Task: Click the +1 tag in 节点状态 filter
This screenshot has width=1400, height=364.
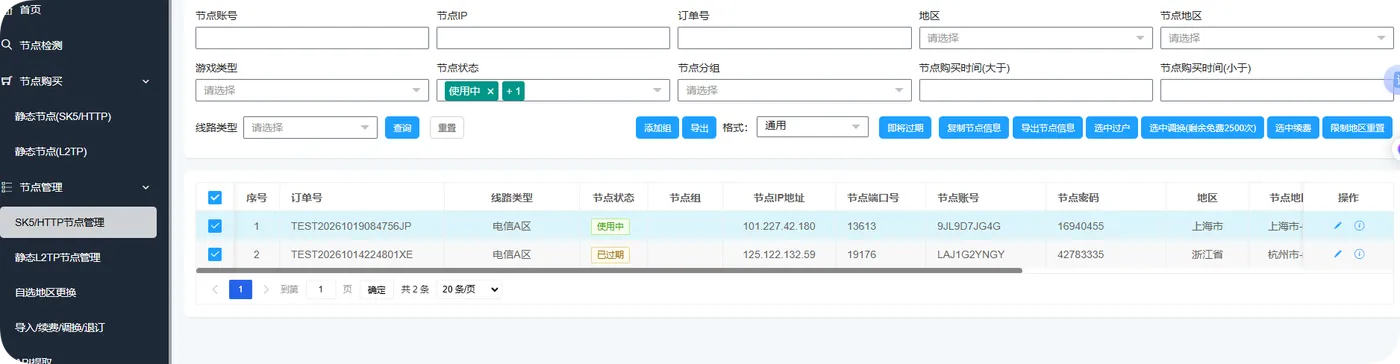Action: [513, 91]
